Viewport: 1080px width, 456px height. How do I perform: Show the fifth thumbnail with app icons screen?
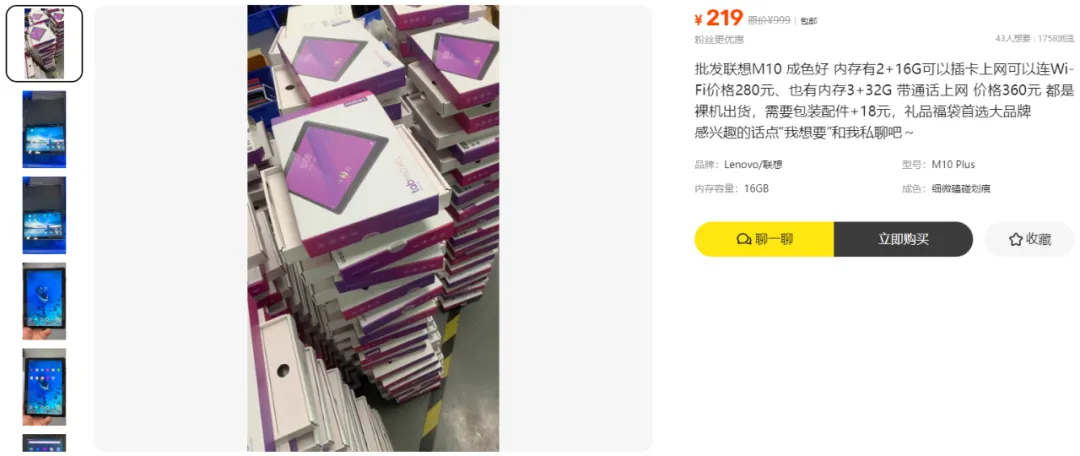[44, 386]
